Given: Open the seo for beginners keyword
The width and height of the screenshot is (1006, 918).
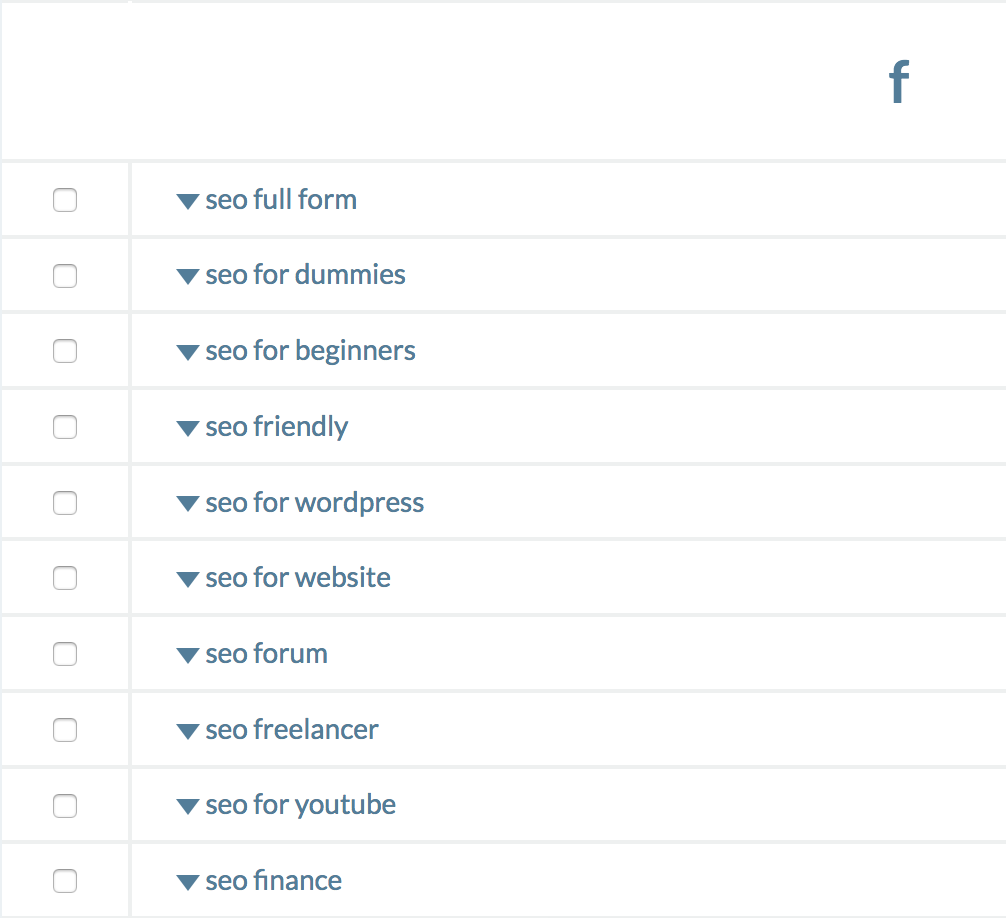Looking at the screenshot, I should coord(311,352).
